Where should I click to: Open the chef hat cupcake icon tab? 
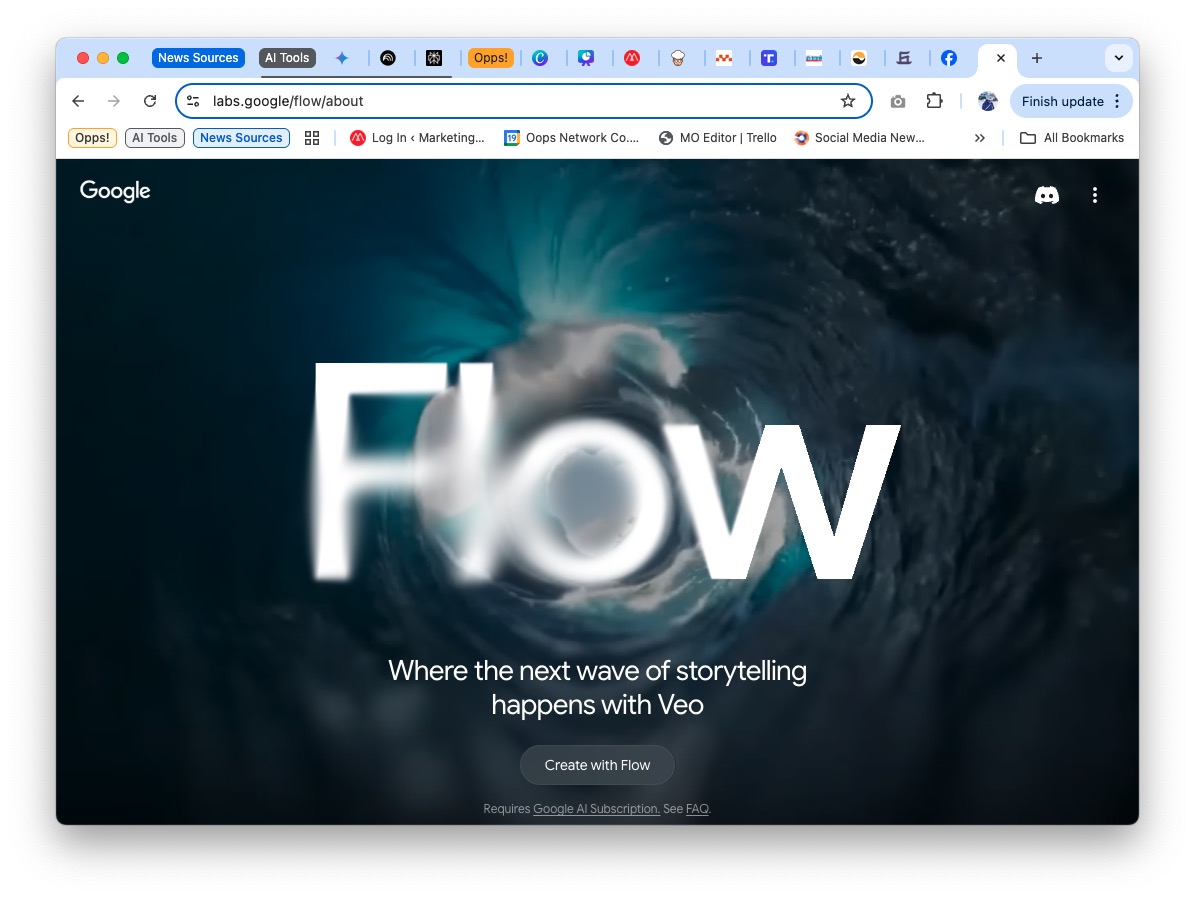tap(678, 58)
